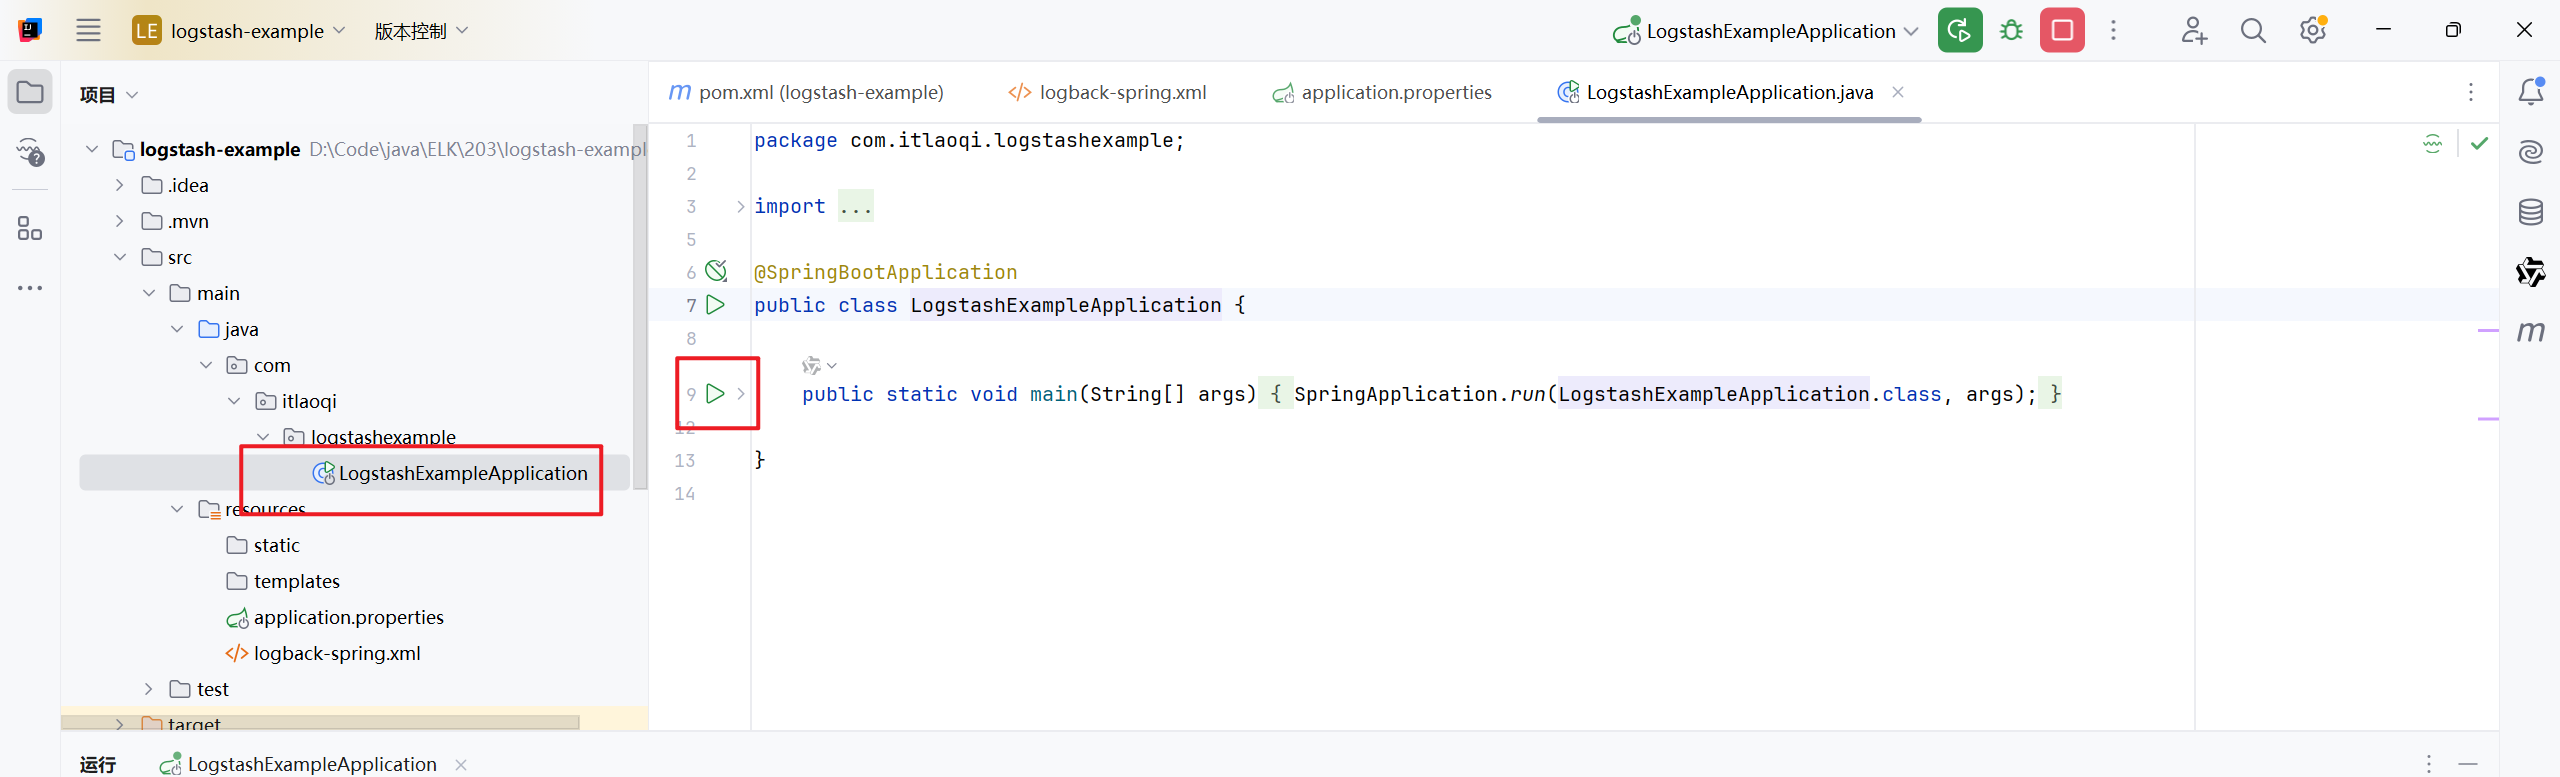Click the AI inlay hint icon above main
The image size is (2560, 777).
coord(812,365)
